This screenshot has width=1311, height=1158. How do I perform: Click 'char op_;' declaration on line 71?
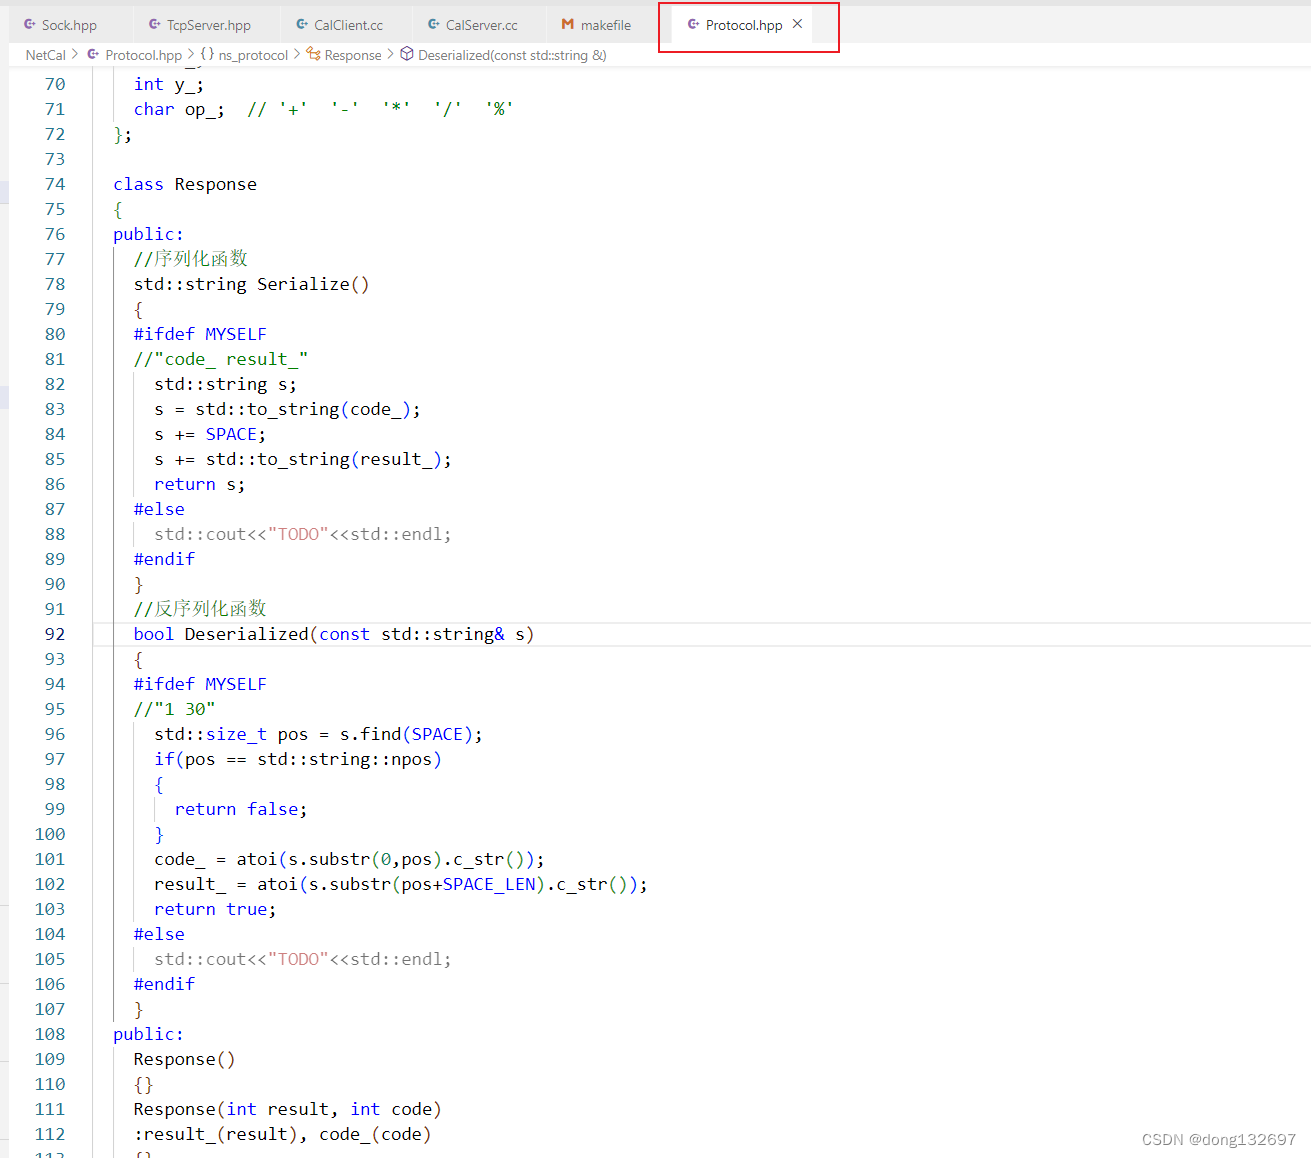(x=179, y=109)
